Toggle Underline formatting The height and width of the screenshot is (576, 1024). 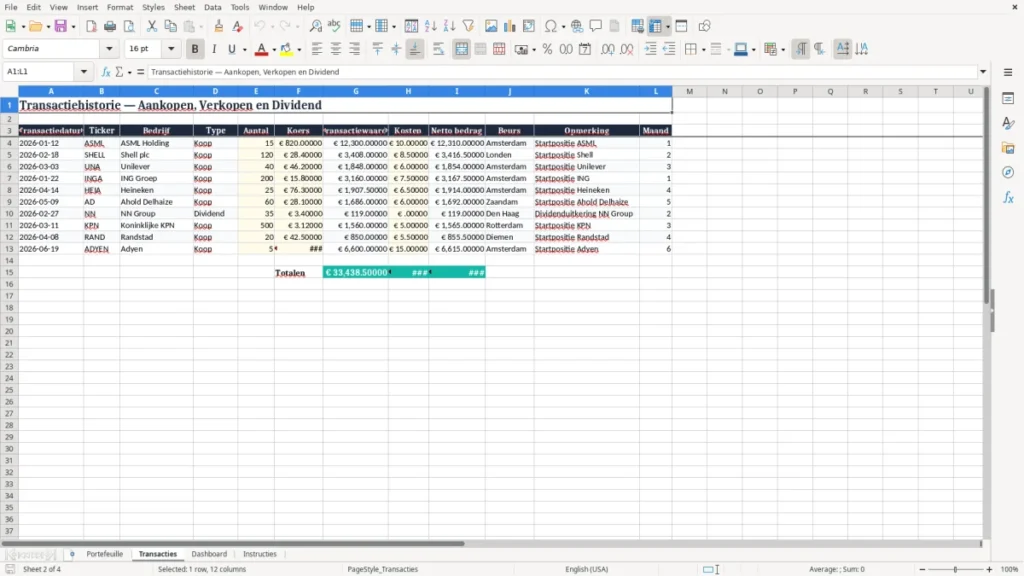(231, 49)
